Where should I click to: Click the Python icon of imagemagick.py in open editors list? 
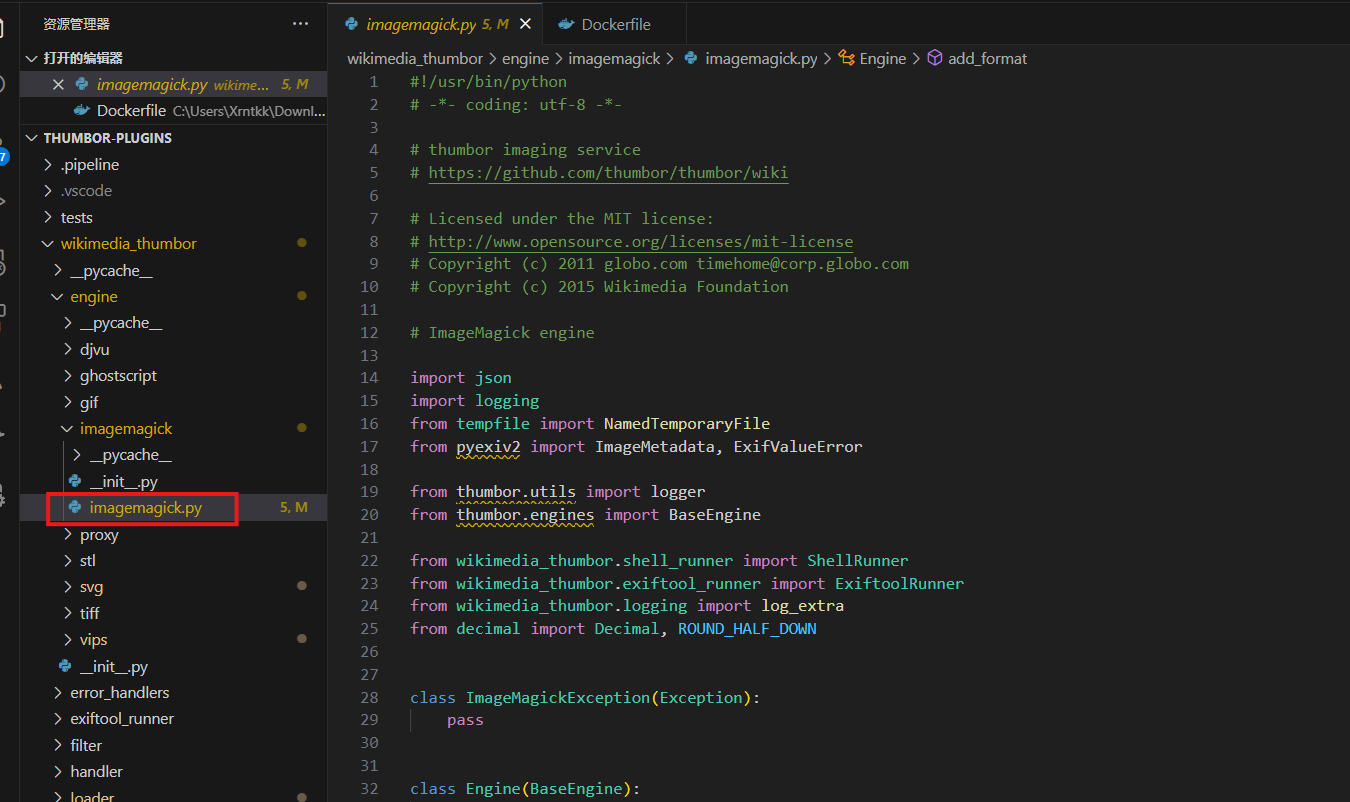[x=82, y=85]
